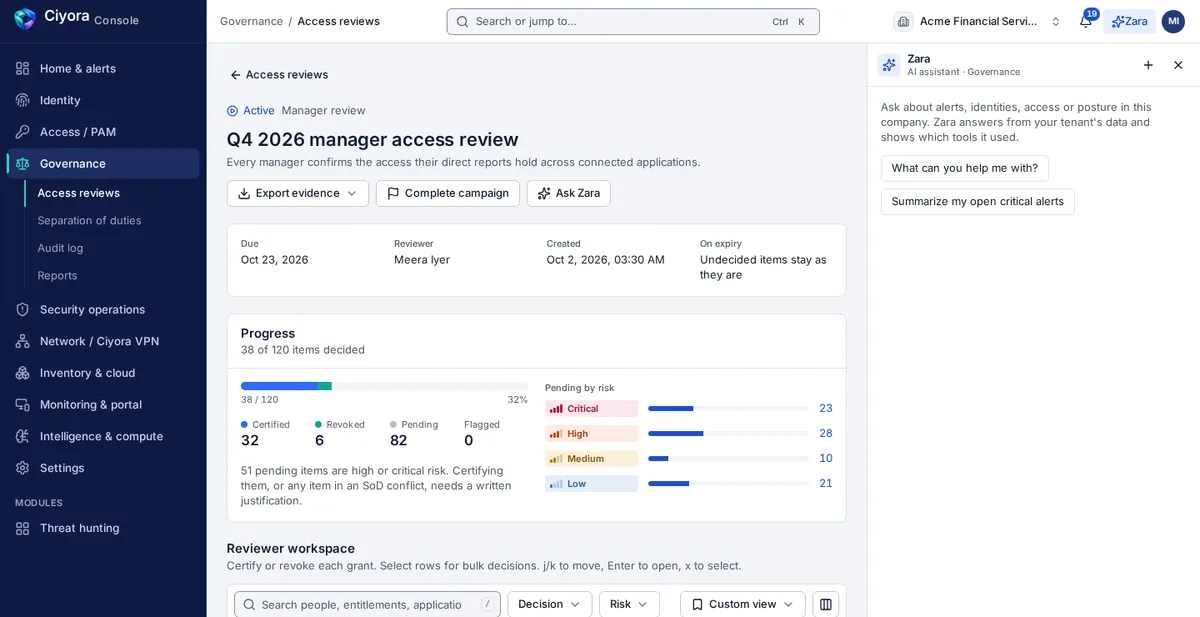Image resolution: width=1200 pixels, height=617 pixels.
Task: Click the Pending count 82
Action: click(399, 440)
